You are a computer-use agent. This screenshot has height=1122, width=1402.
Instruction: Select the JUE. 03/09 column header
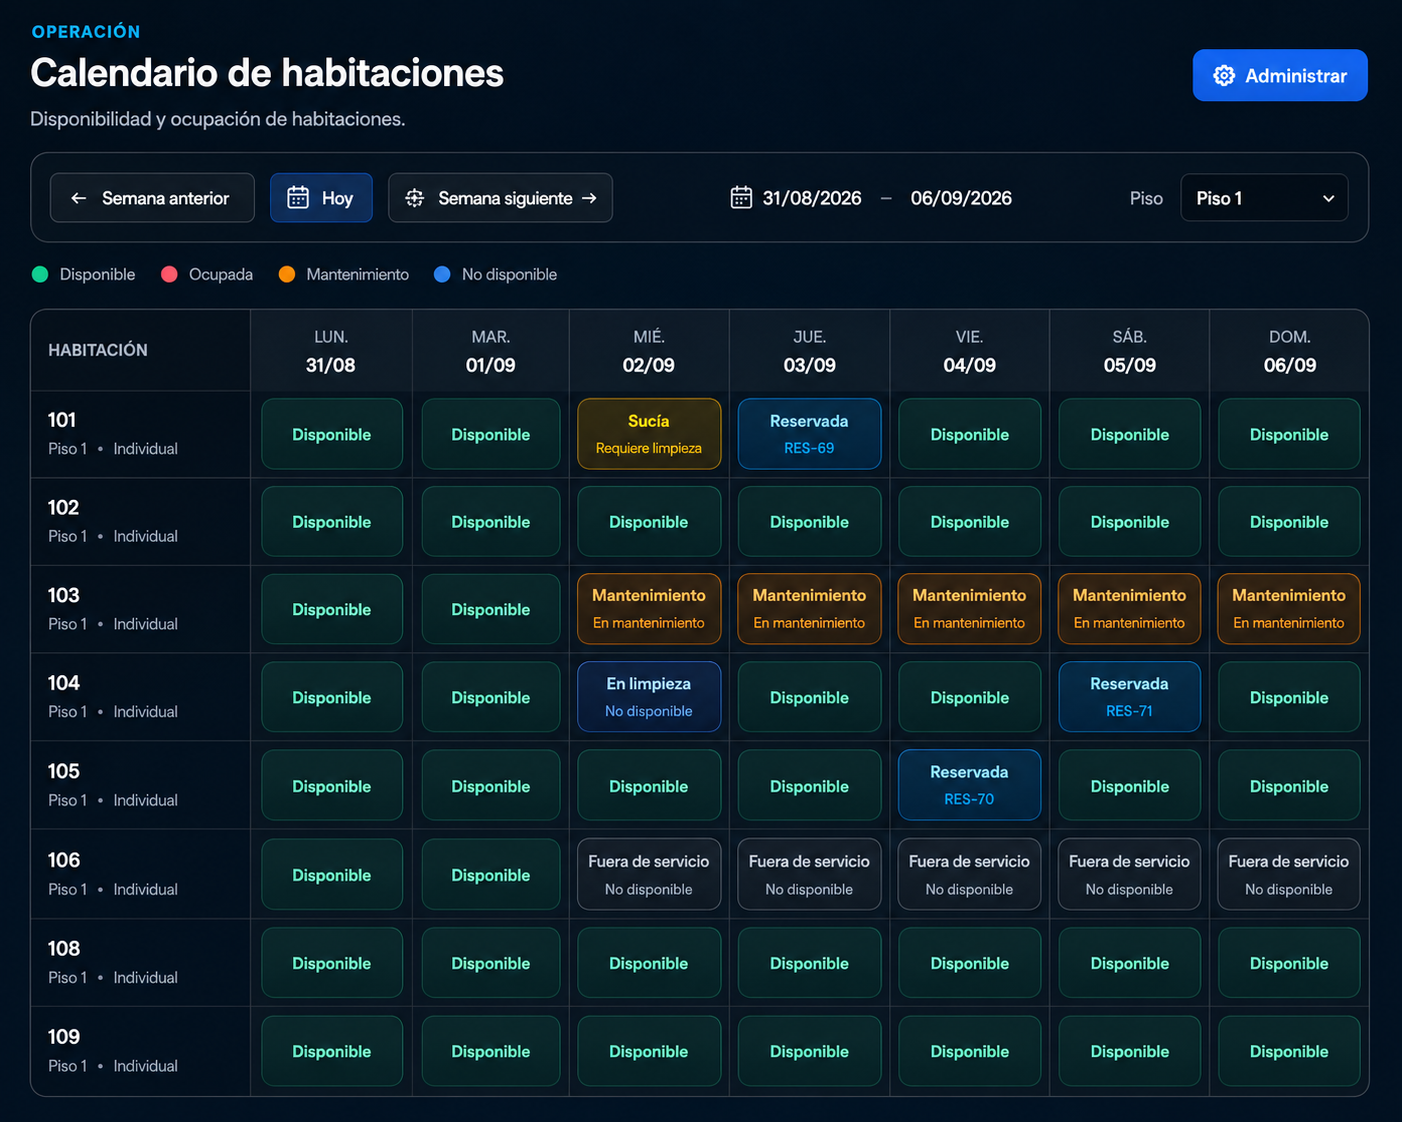tap(810, 351)
